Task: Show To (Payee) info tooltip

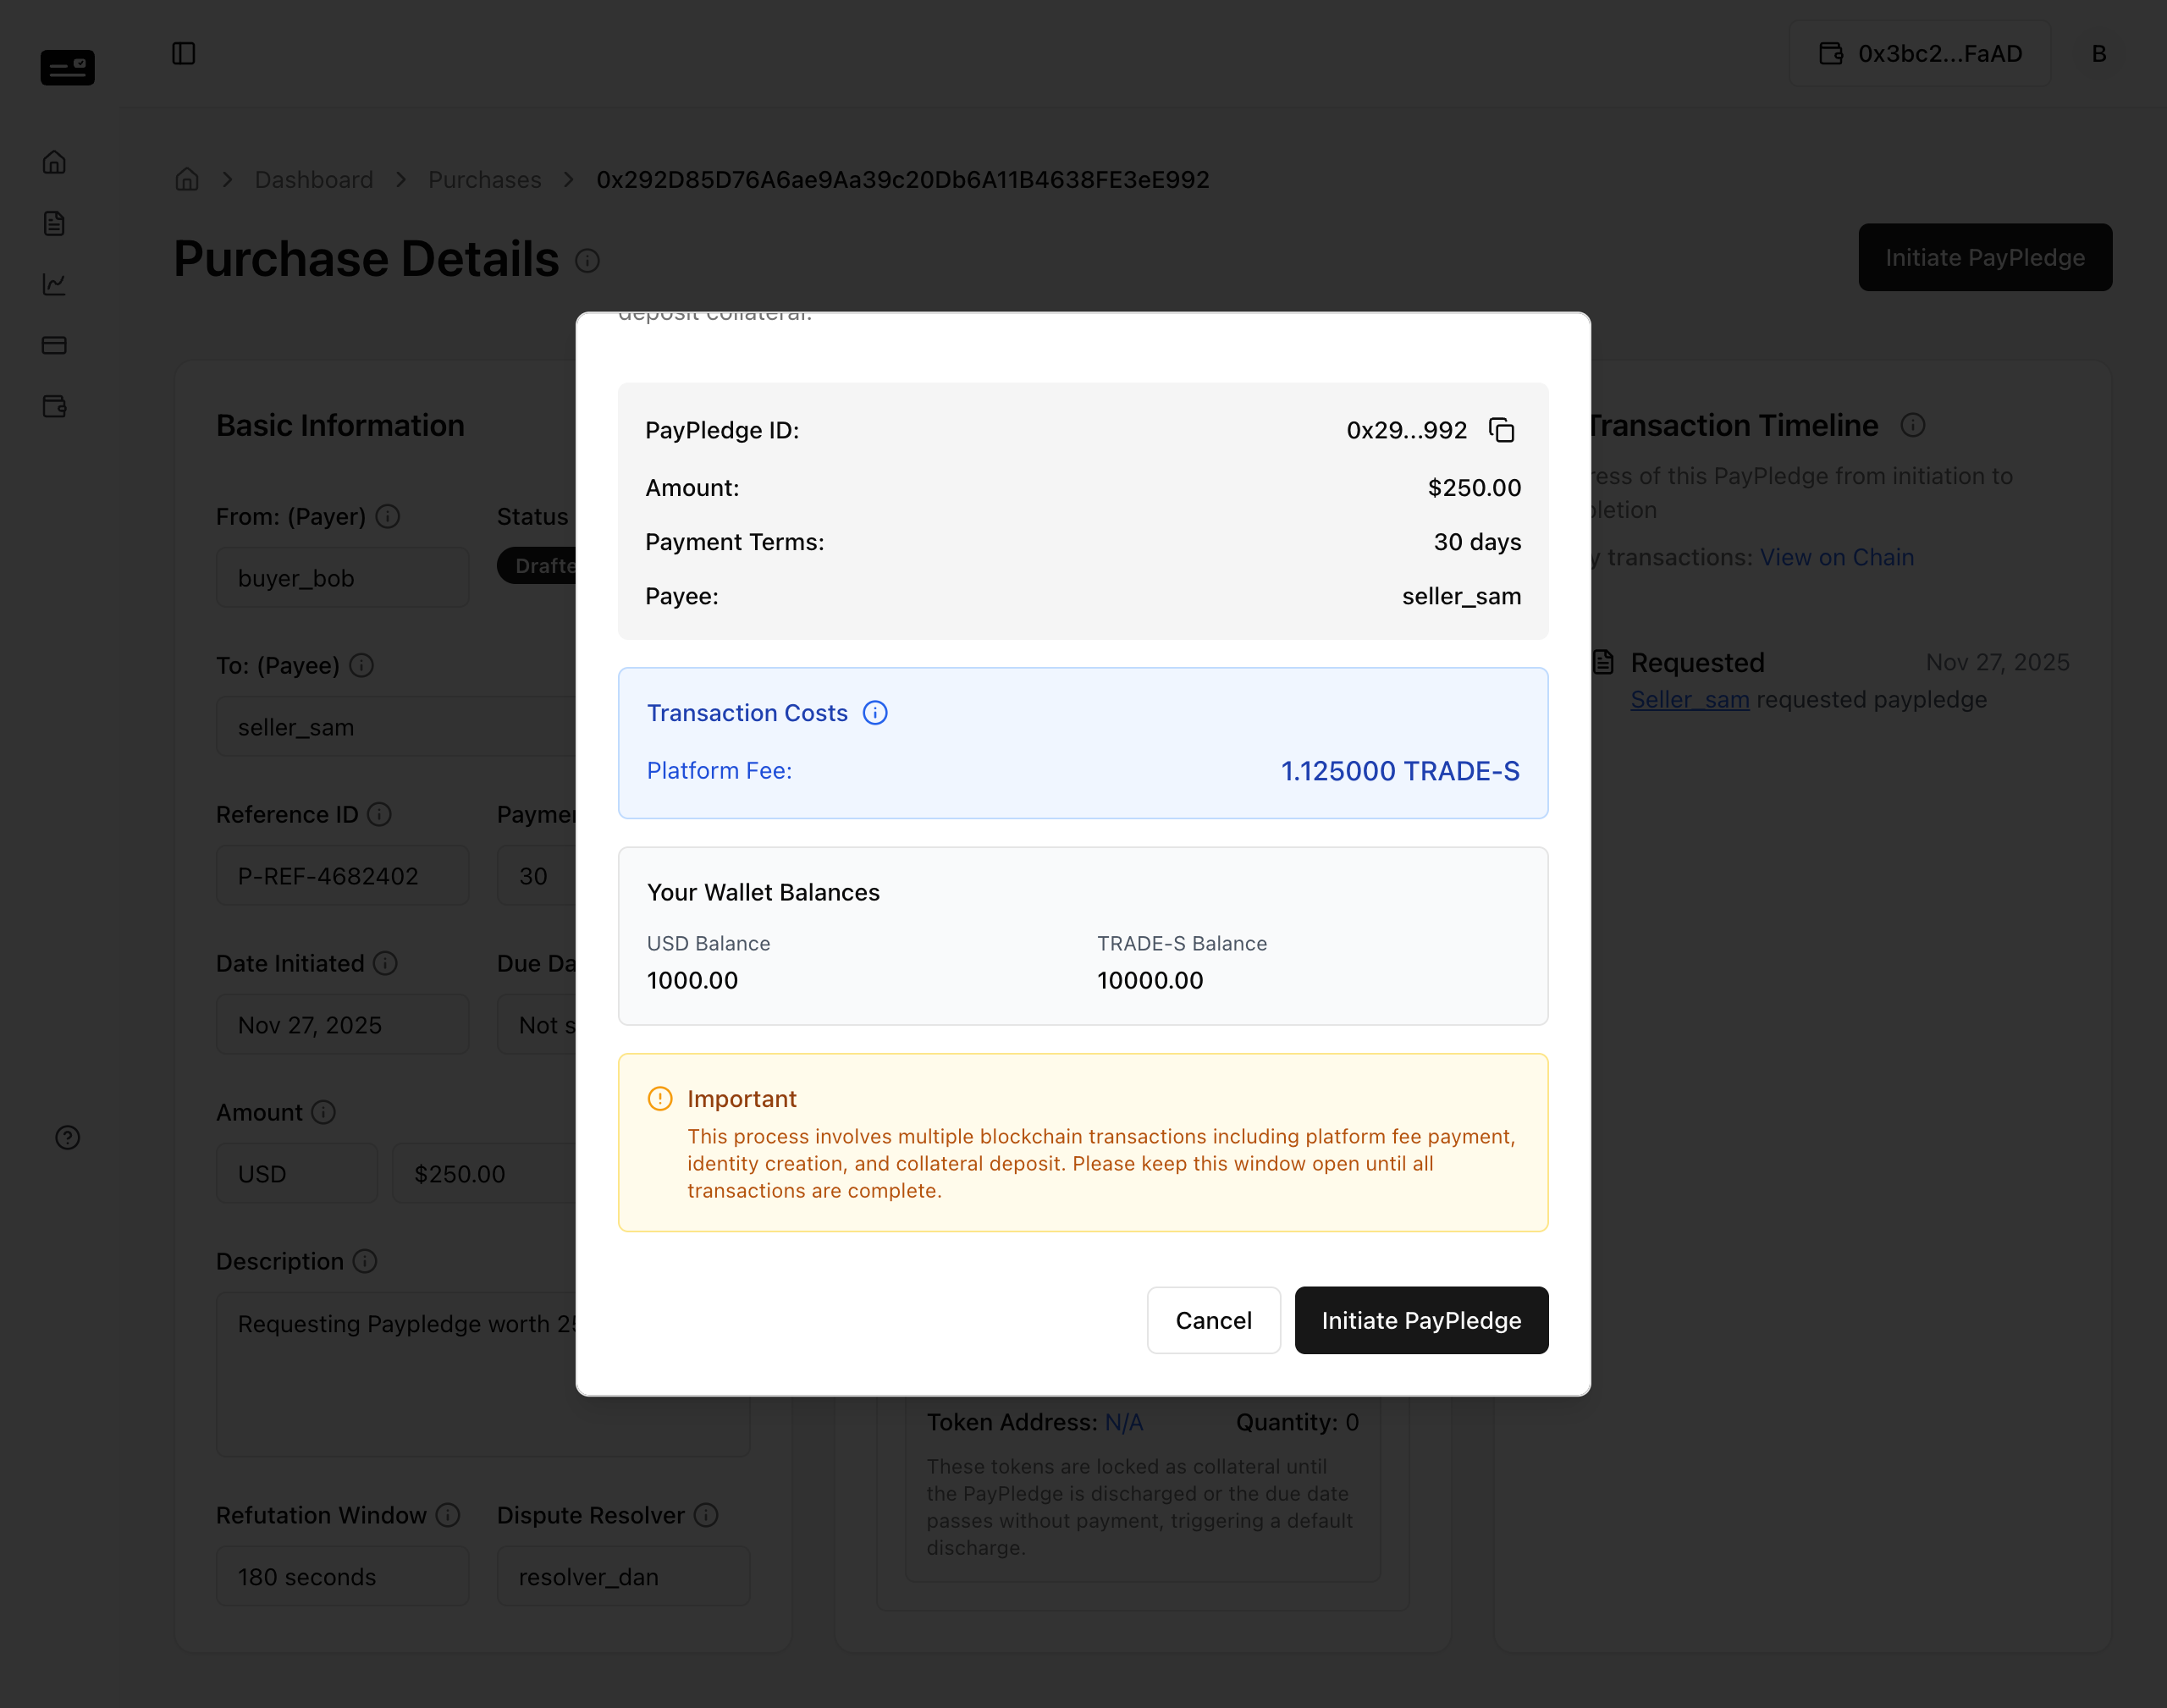Action: 362,666
